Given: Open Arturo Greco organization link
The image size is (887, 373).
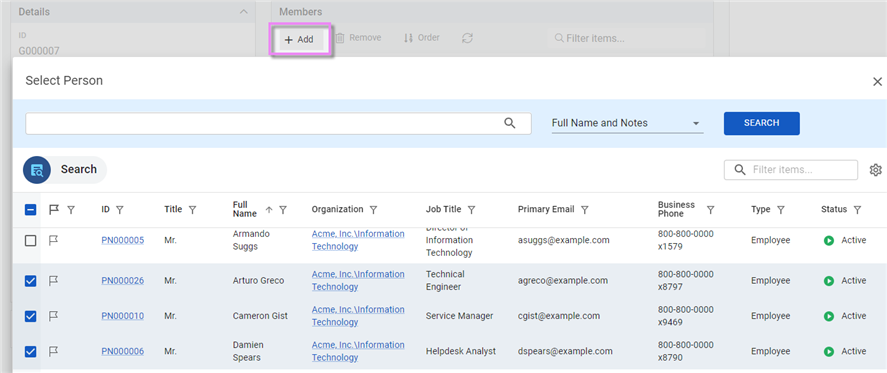Looking at the screenshot, I should [x=358, y=280].
